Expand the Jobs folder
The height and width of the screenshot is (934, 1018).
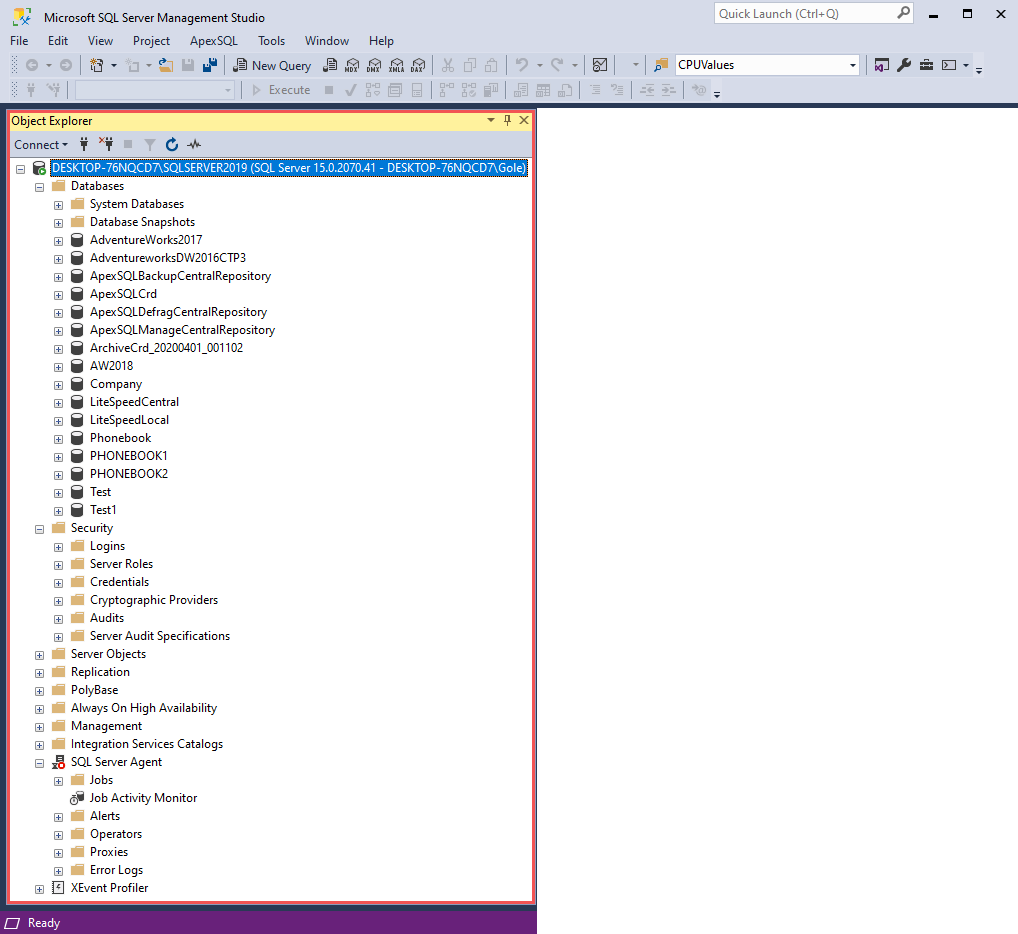click(x=58, y=781)
